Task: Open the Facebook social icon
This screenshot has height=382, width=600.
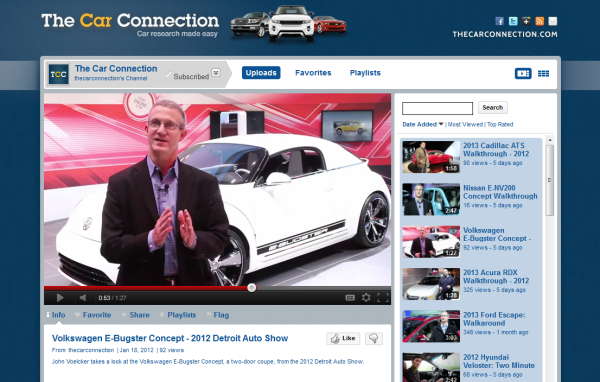Action: [499, 21]
